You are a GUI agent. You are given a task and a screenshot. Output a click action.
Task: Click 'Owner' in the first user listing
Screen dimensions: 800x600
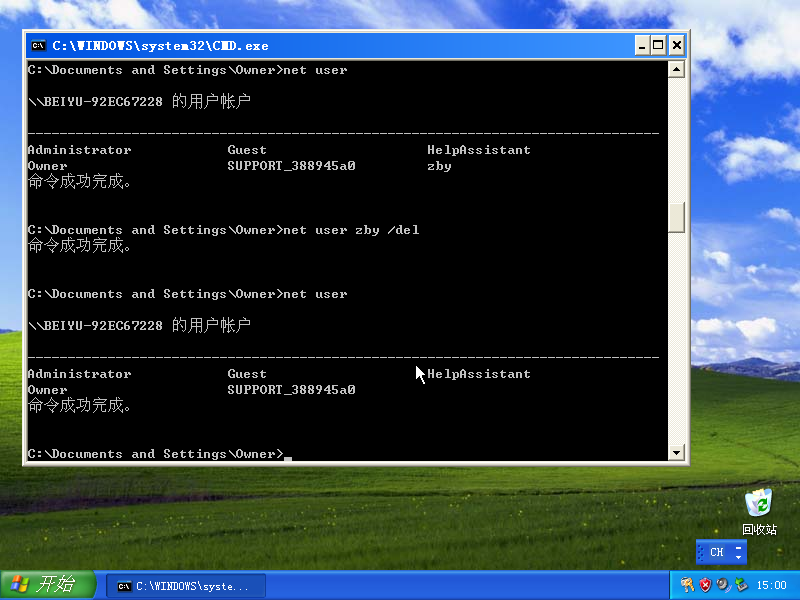[47, 166]
